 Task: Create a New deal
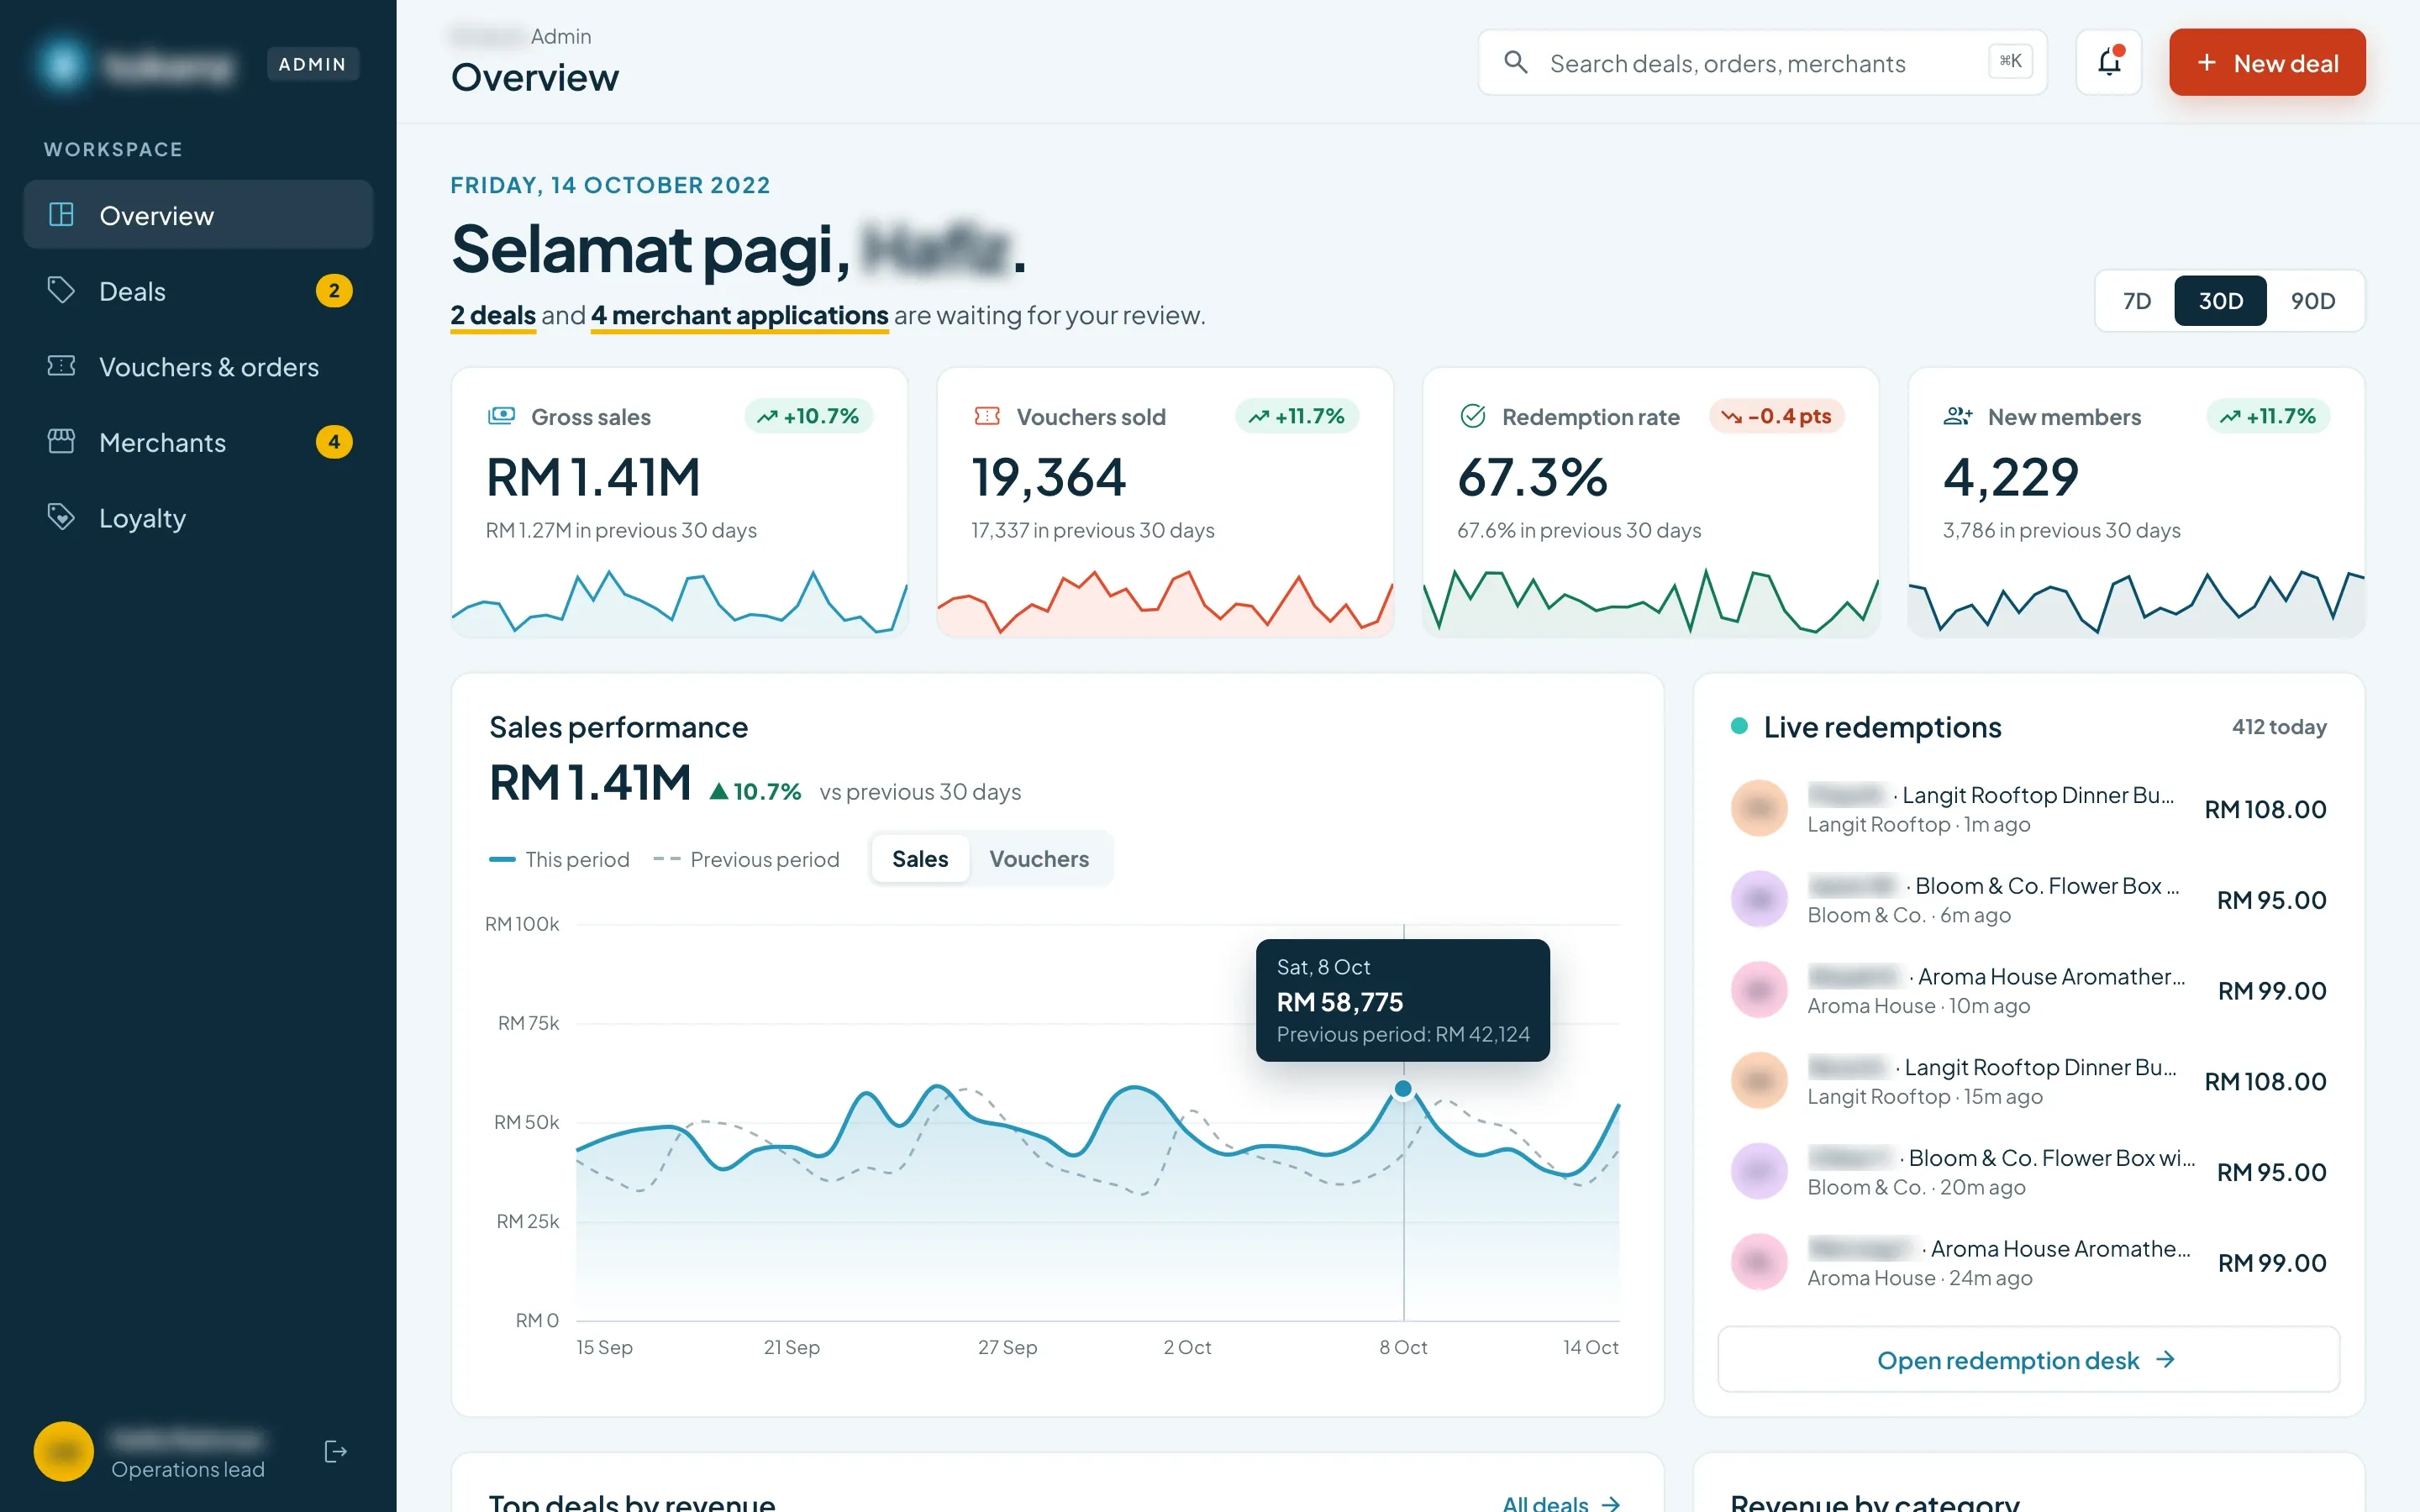[2267, 62]
